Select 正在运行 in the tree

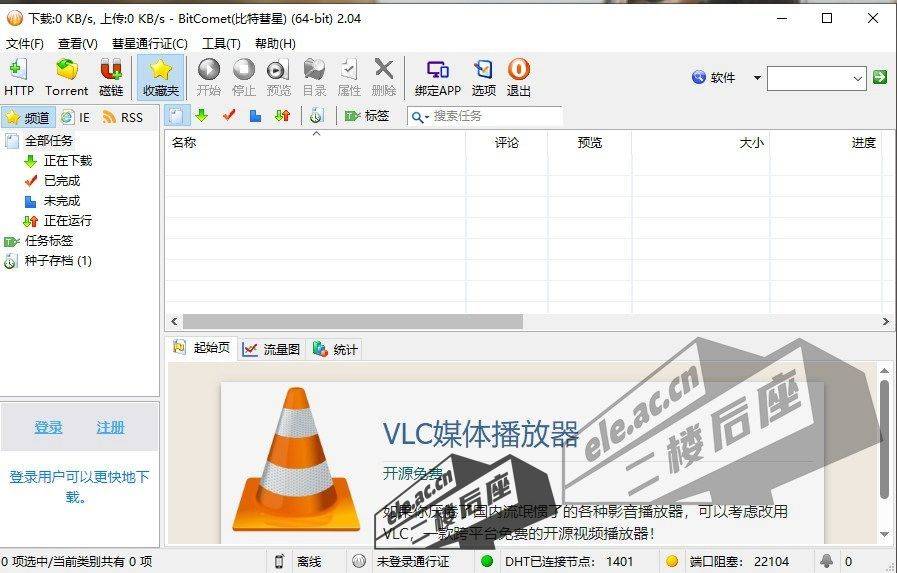point(68,221)
